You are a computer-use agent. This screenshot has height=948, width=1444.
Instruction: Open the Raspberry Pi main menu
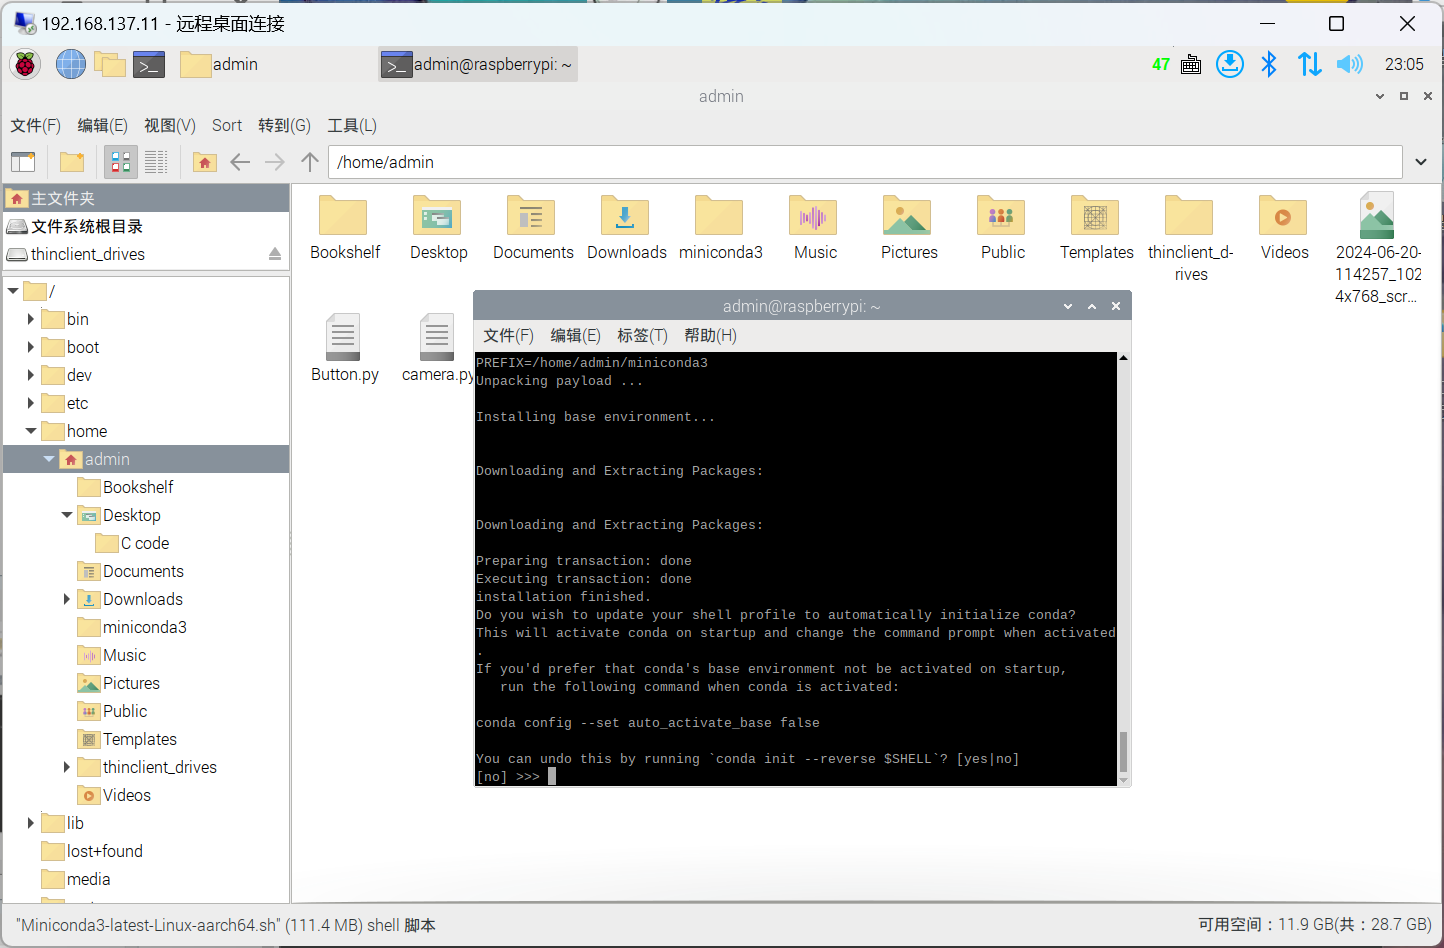[x=25, y=65]
